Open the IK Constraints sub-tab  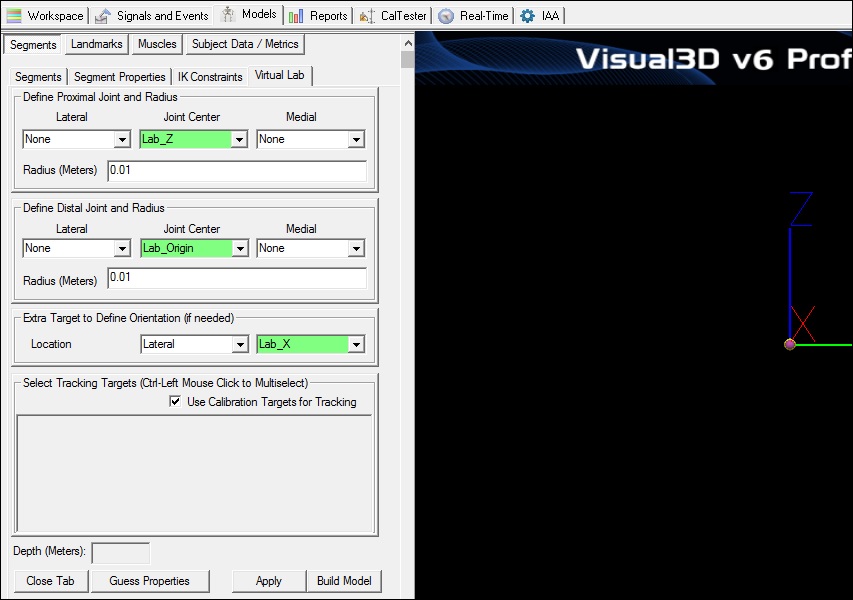[210, 77]
